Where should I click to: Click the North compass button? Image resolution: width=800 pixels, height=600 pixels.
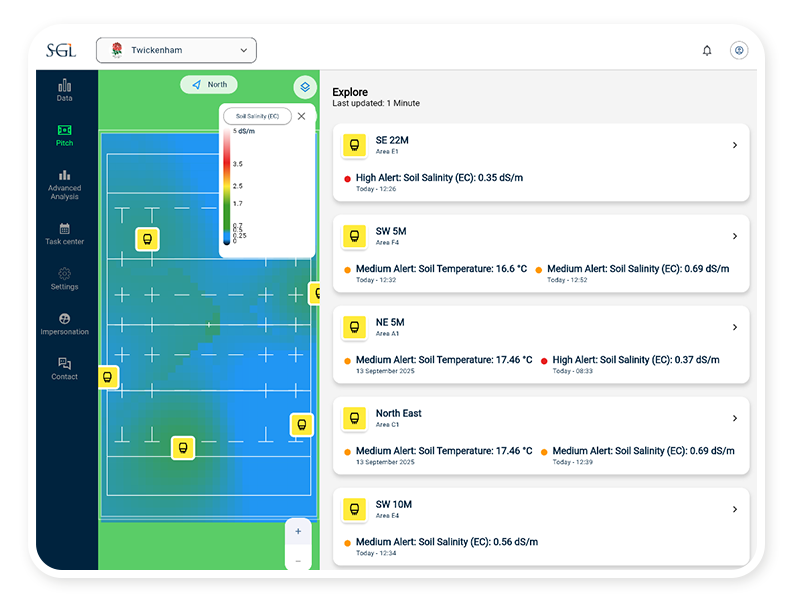(209, 85)
